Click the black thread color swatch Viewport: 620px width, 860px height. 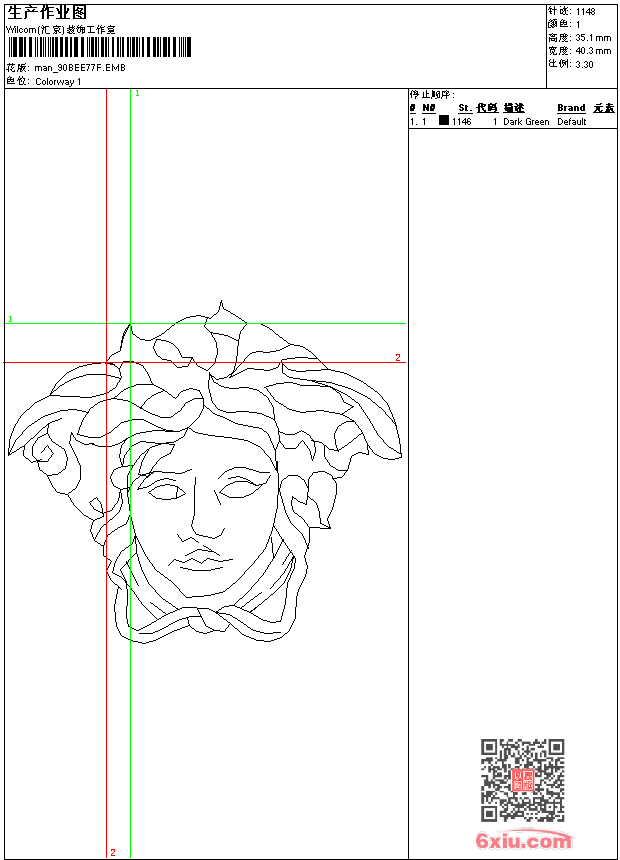444,120
